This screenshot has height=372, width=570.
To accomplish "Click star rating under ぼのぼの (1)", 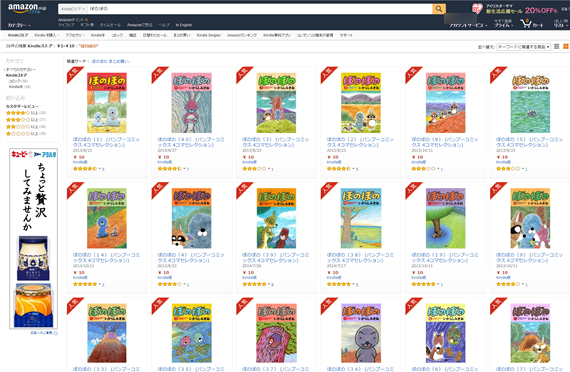I will pyautogui.click(x=85, y=169).
